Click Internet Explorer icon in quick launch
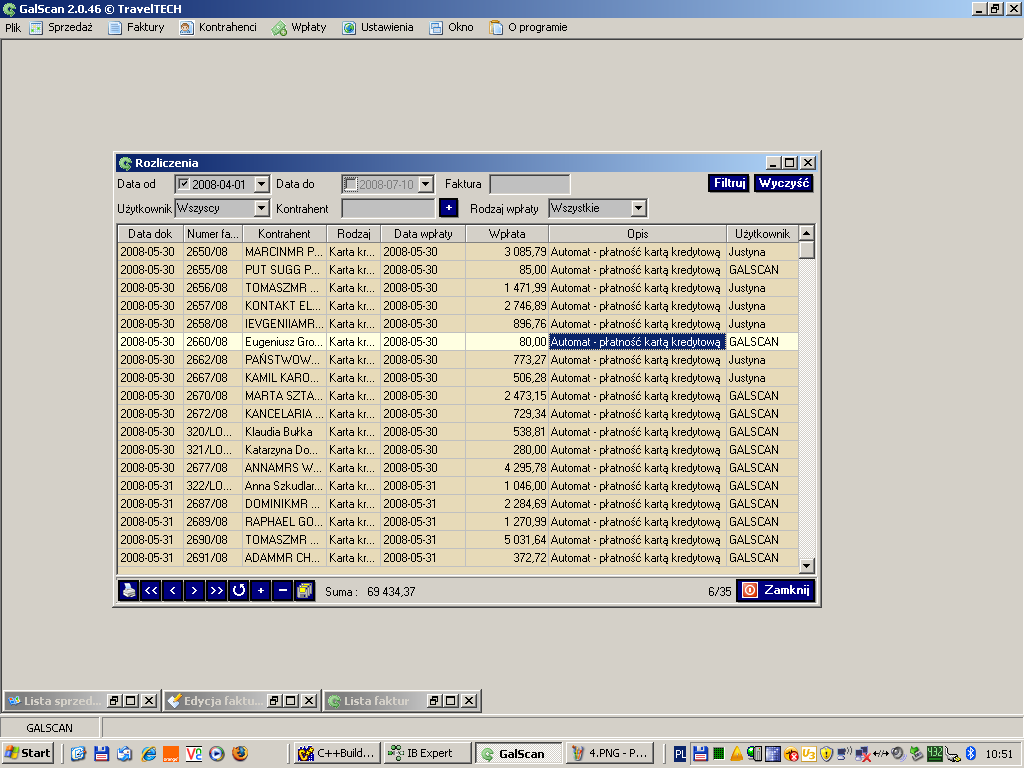The image size is (1024, 768). 148,753
